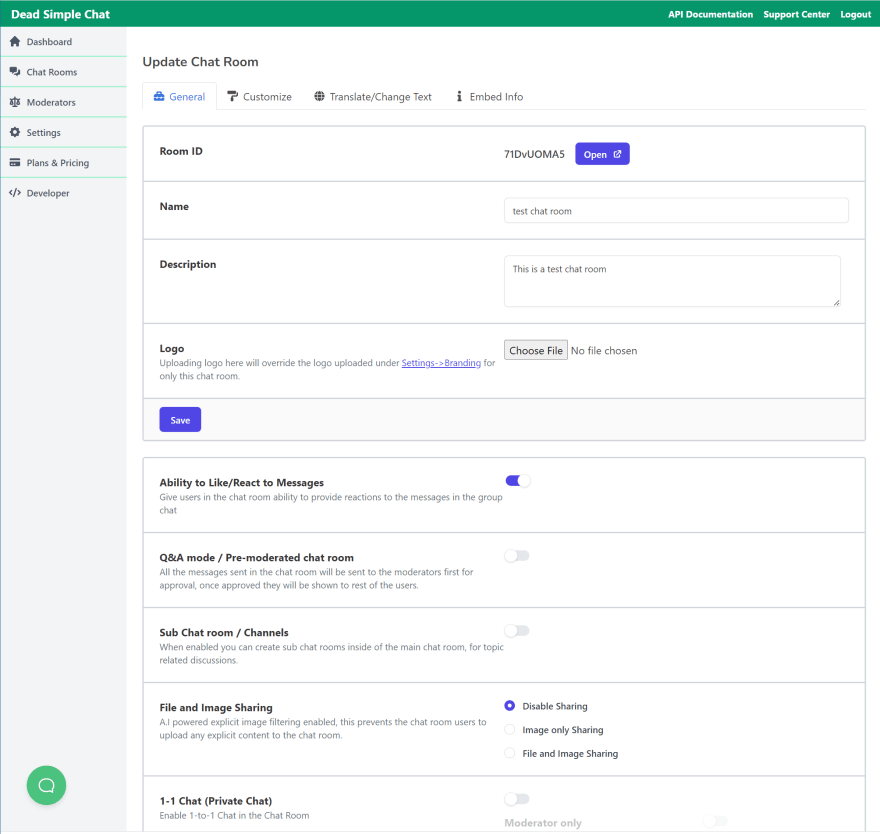The height and width of the screenshot is (834, 880).
Task: Click the 'Sub Chat room / Channels' label
Action: (x=224, y=633)
